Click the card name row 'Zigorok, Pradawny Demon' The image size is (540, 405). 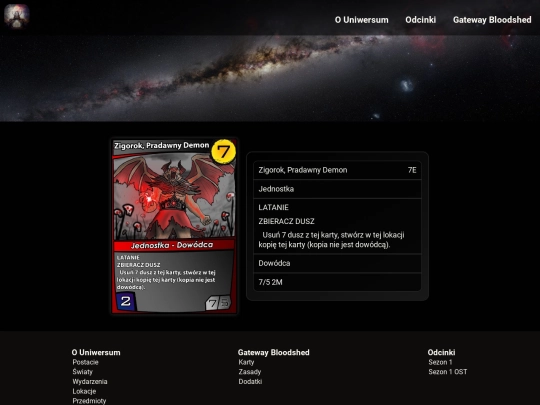(337, 170)
